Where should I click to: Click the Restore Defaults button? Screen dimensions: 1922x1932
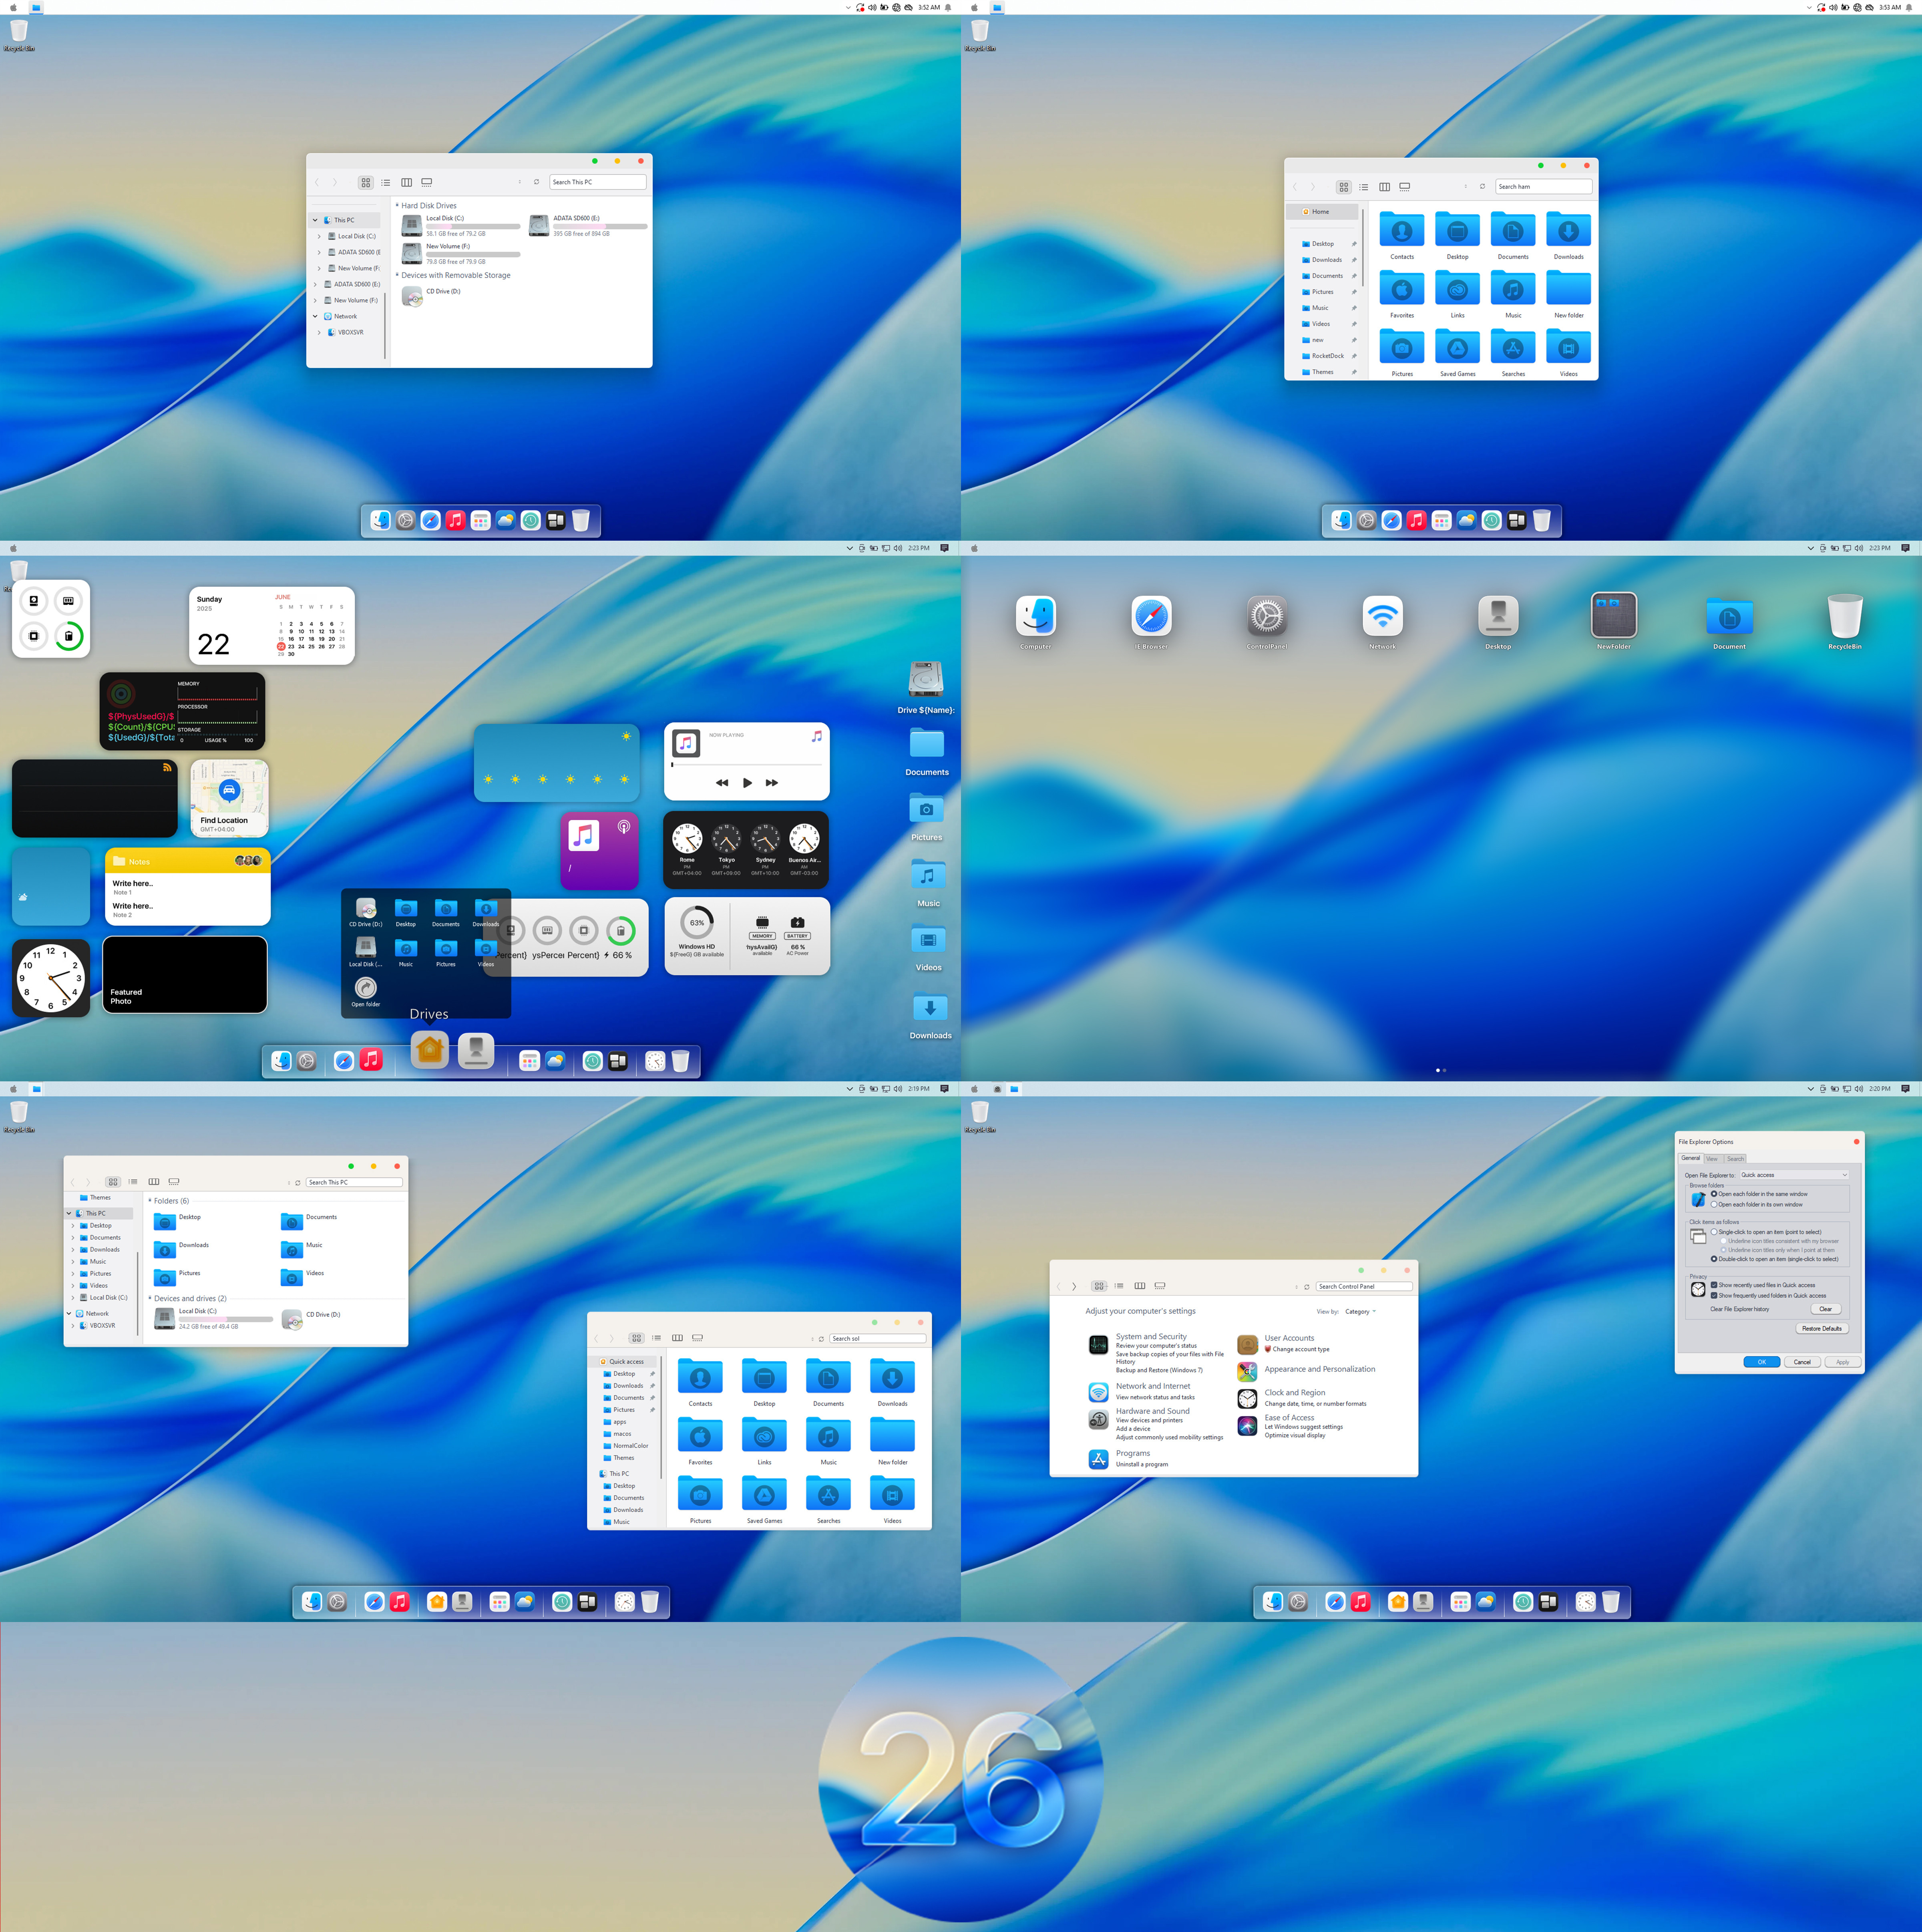click(1821, 1329)
